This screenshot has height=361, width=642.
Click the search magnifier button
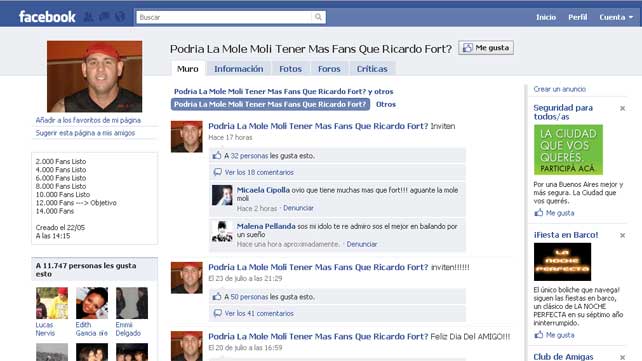(318, 17)
